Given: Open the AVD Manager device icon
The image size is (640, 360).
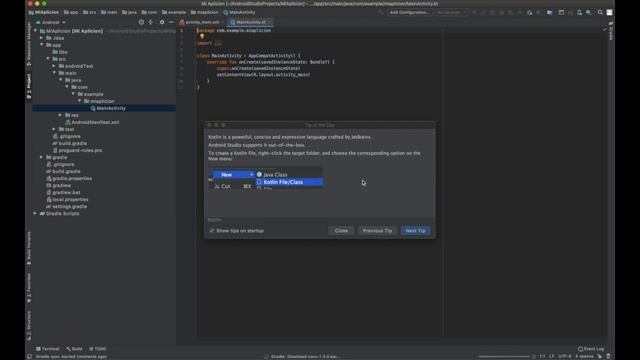Looking at the screenshot, I should (579, 12).
